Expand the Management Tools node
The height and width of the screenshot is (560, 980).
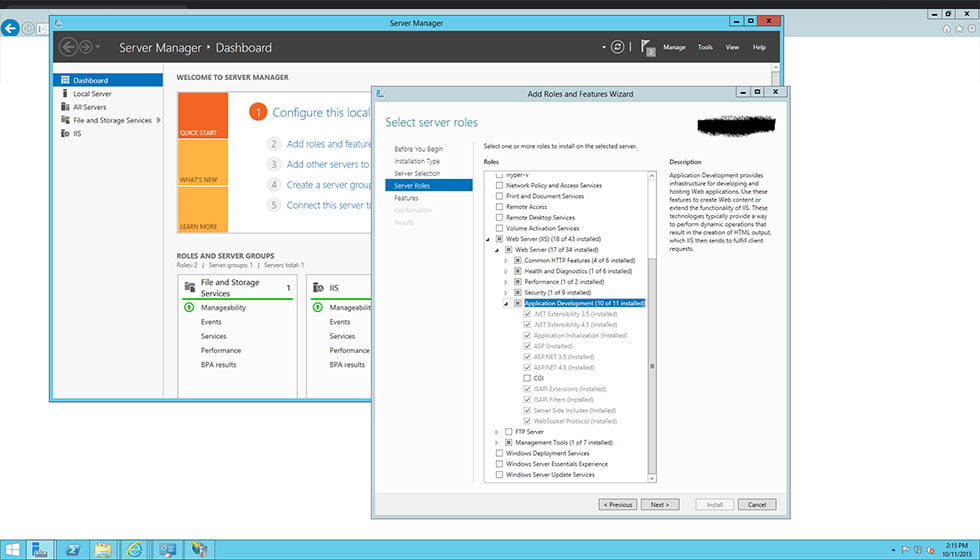498,442
